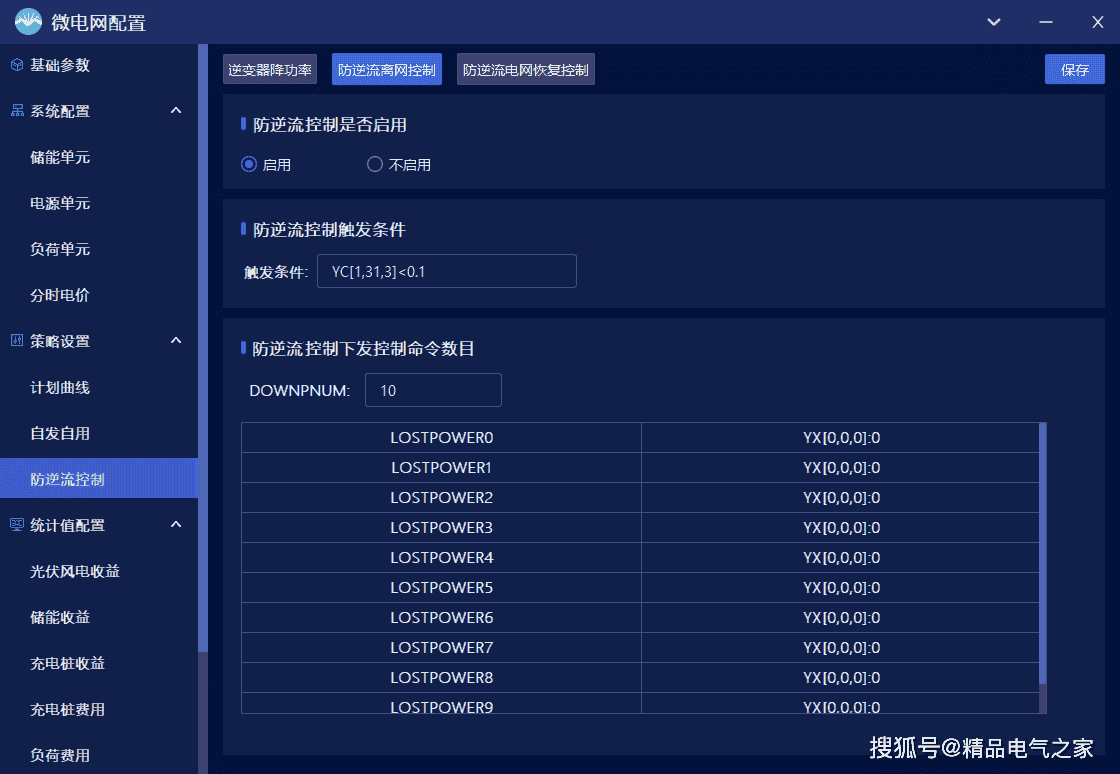Image resolution: width=1120 pixels, height=774 pixels.
Task: Click the 触发条件 input field
Action: tap(446, 271)
